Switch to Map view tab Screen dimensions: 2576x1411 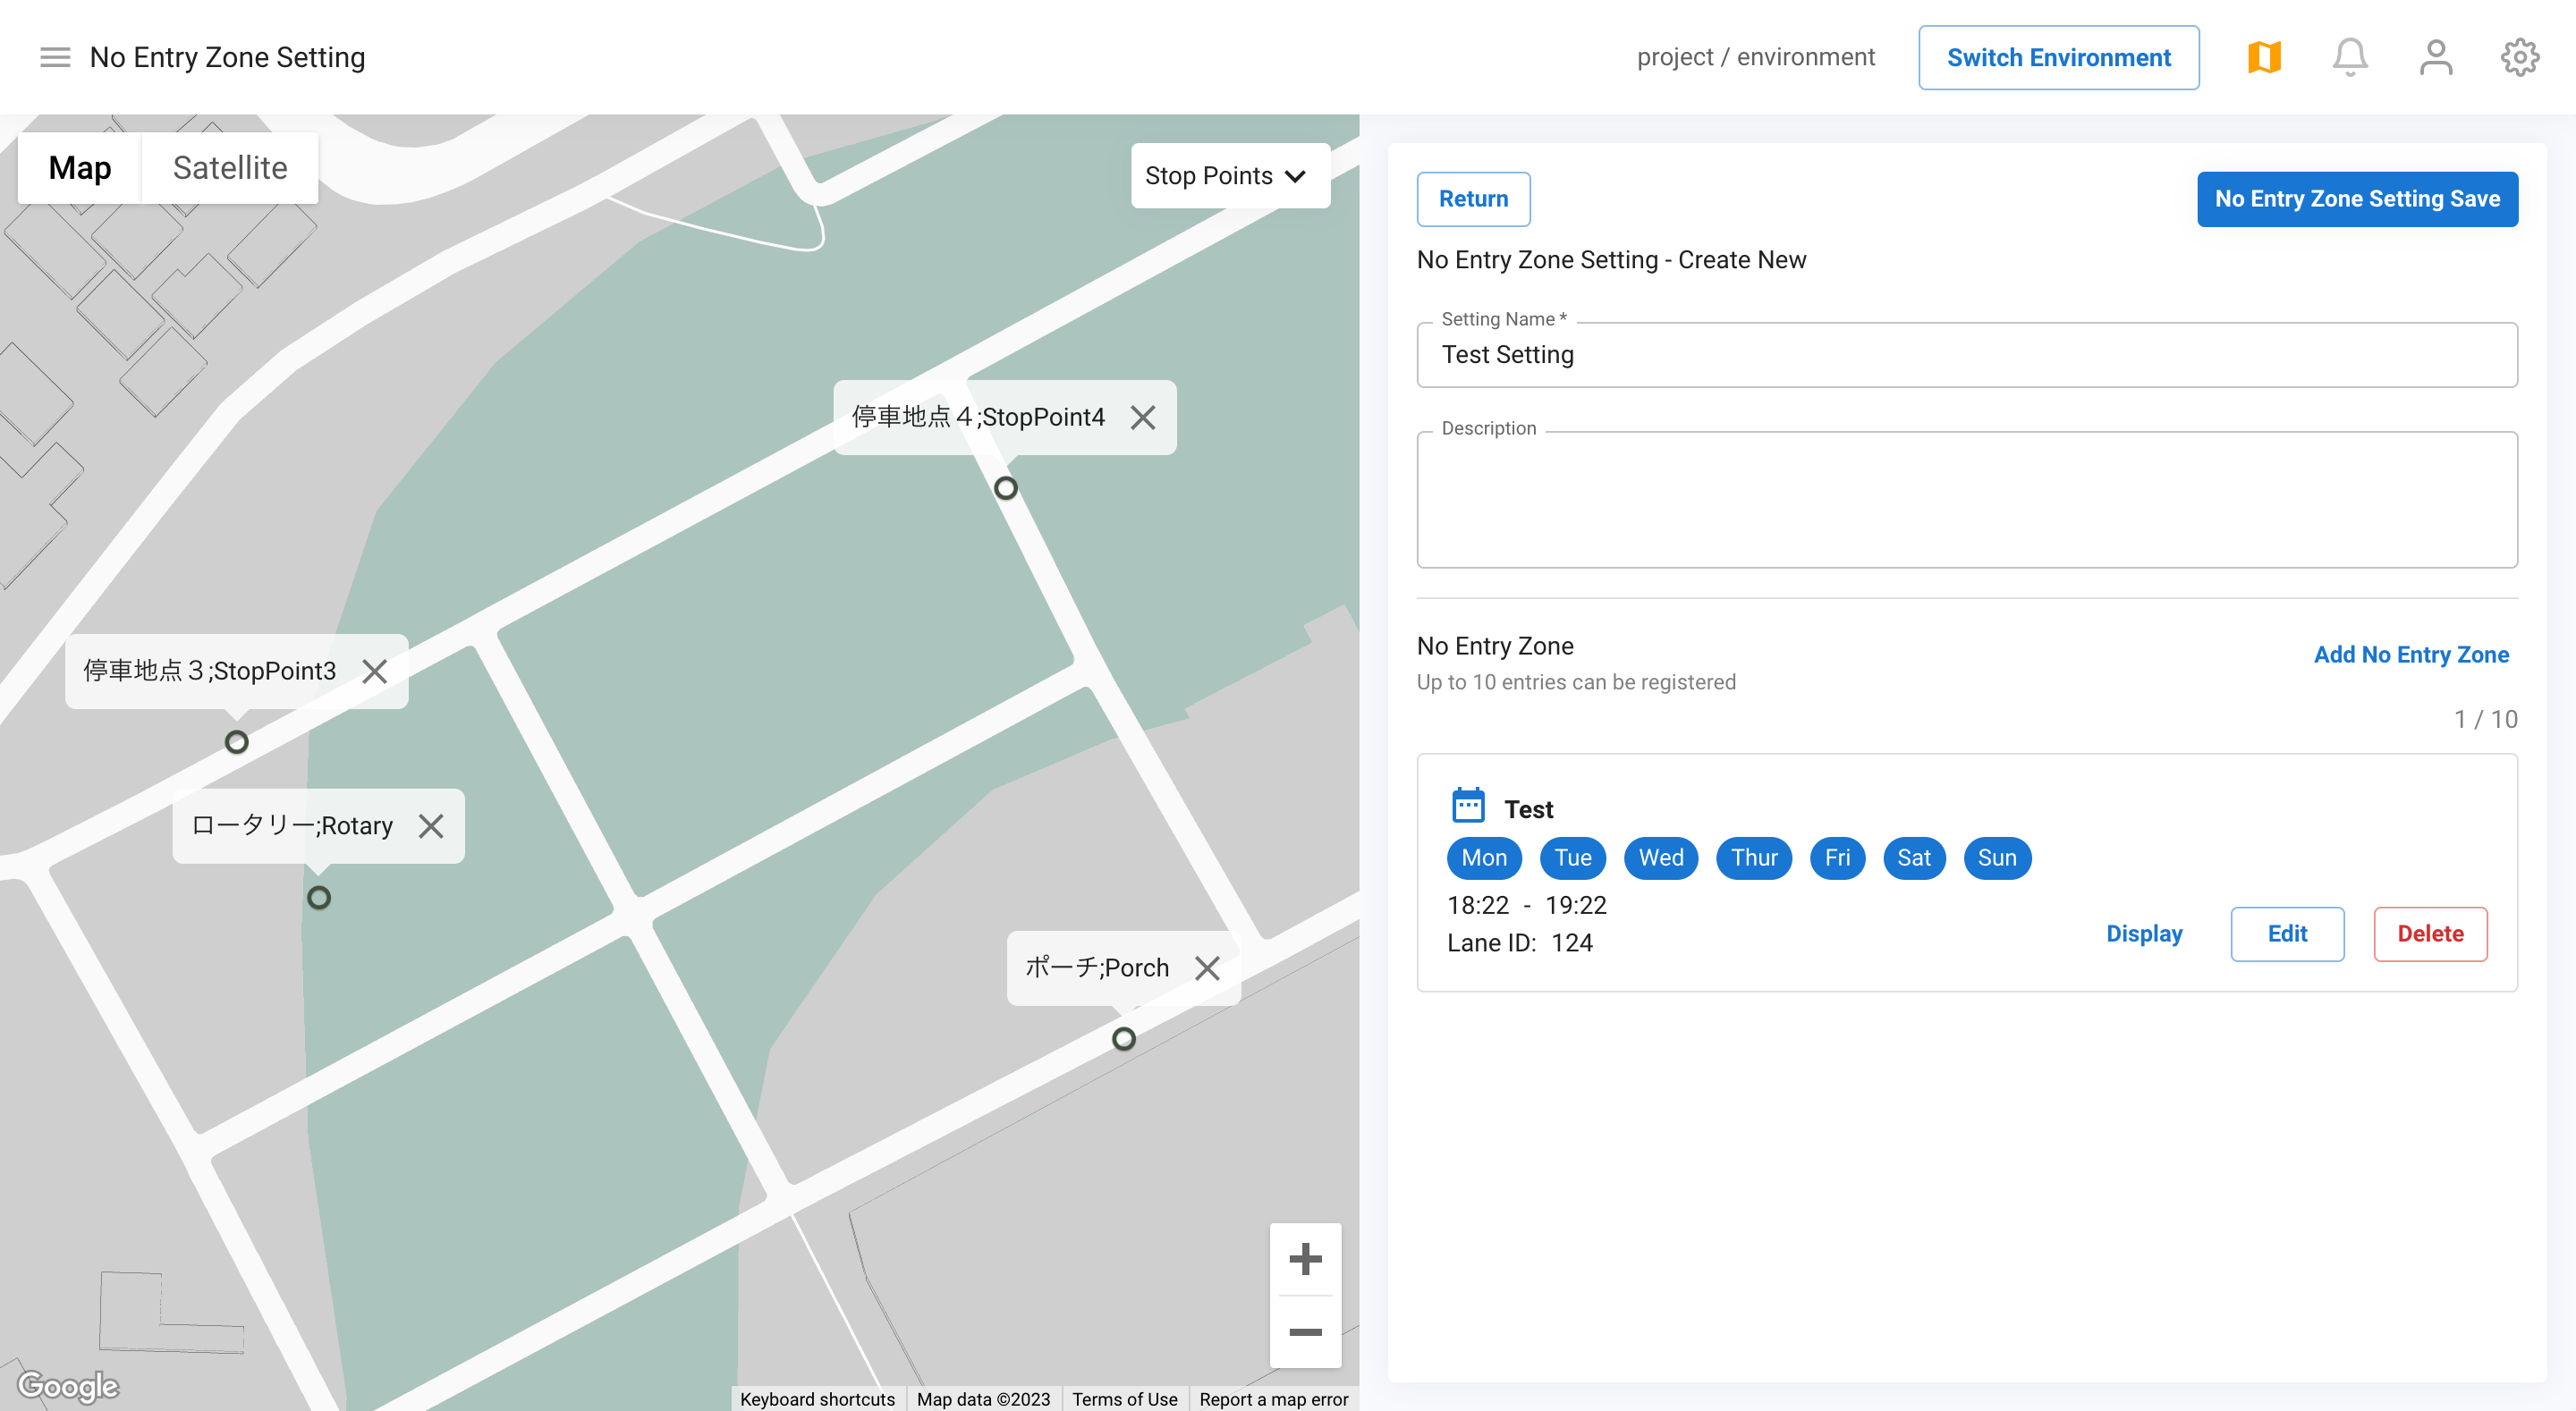click(x=80, y=168)
